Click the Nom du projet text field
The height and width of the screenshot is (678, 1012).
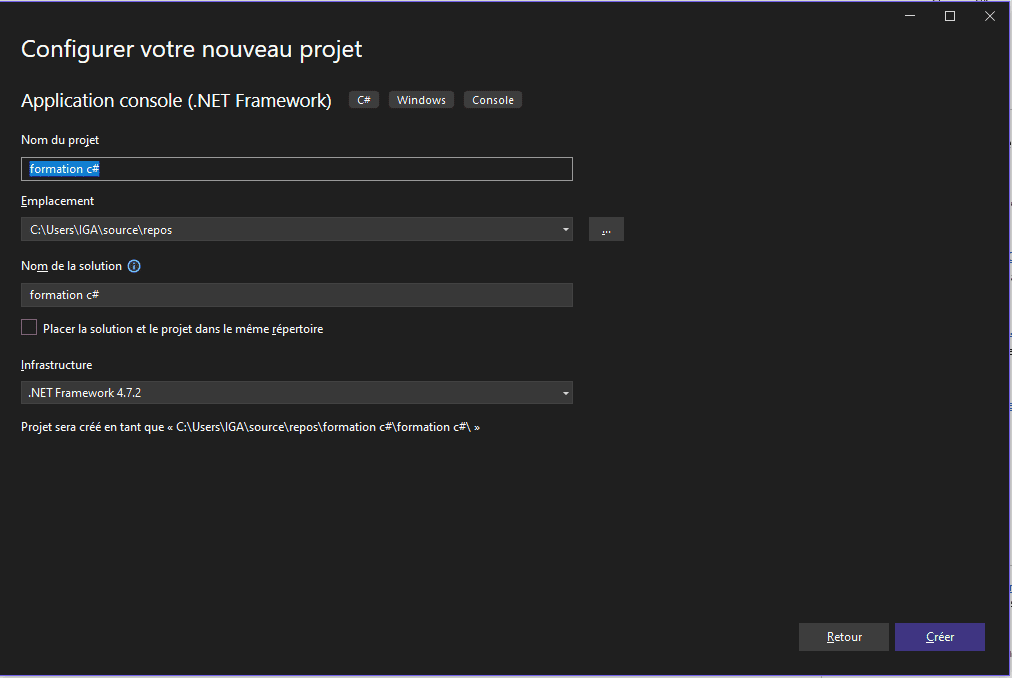point(296,169)
